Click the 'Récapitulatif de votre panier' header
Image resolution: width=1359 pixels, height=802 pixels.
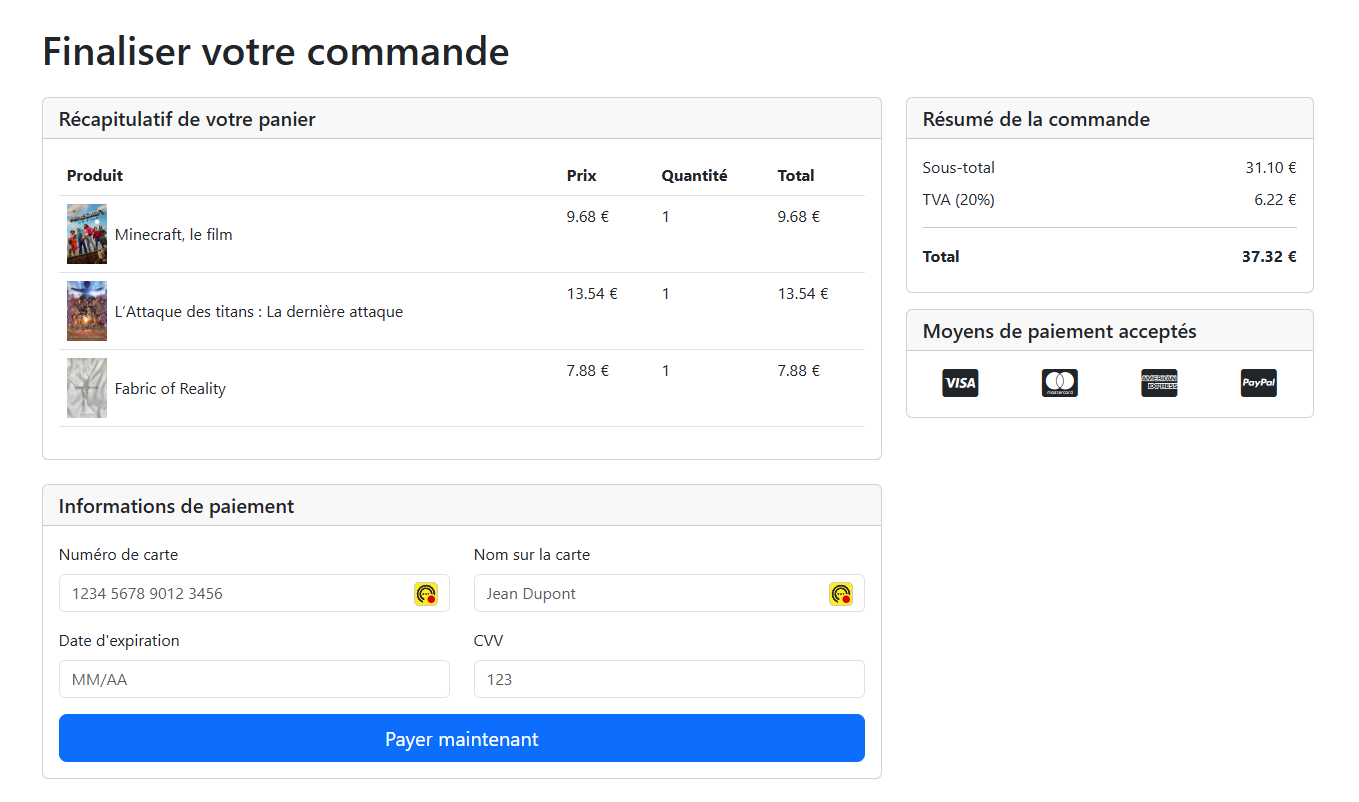click(186, 118)
